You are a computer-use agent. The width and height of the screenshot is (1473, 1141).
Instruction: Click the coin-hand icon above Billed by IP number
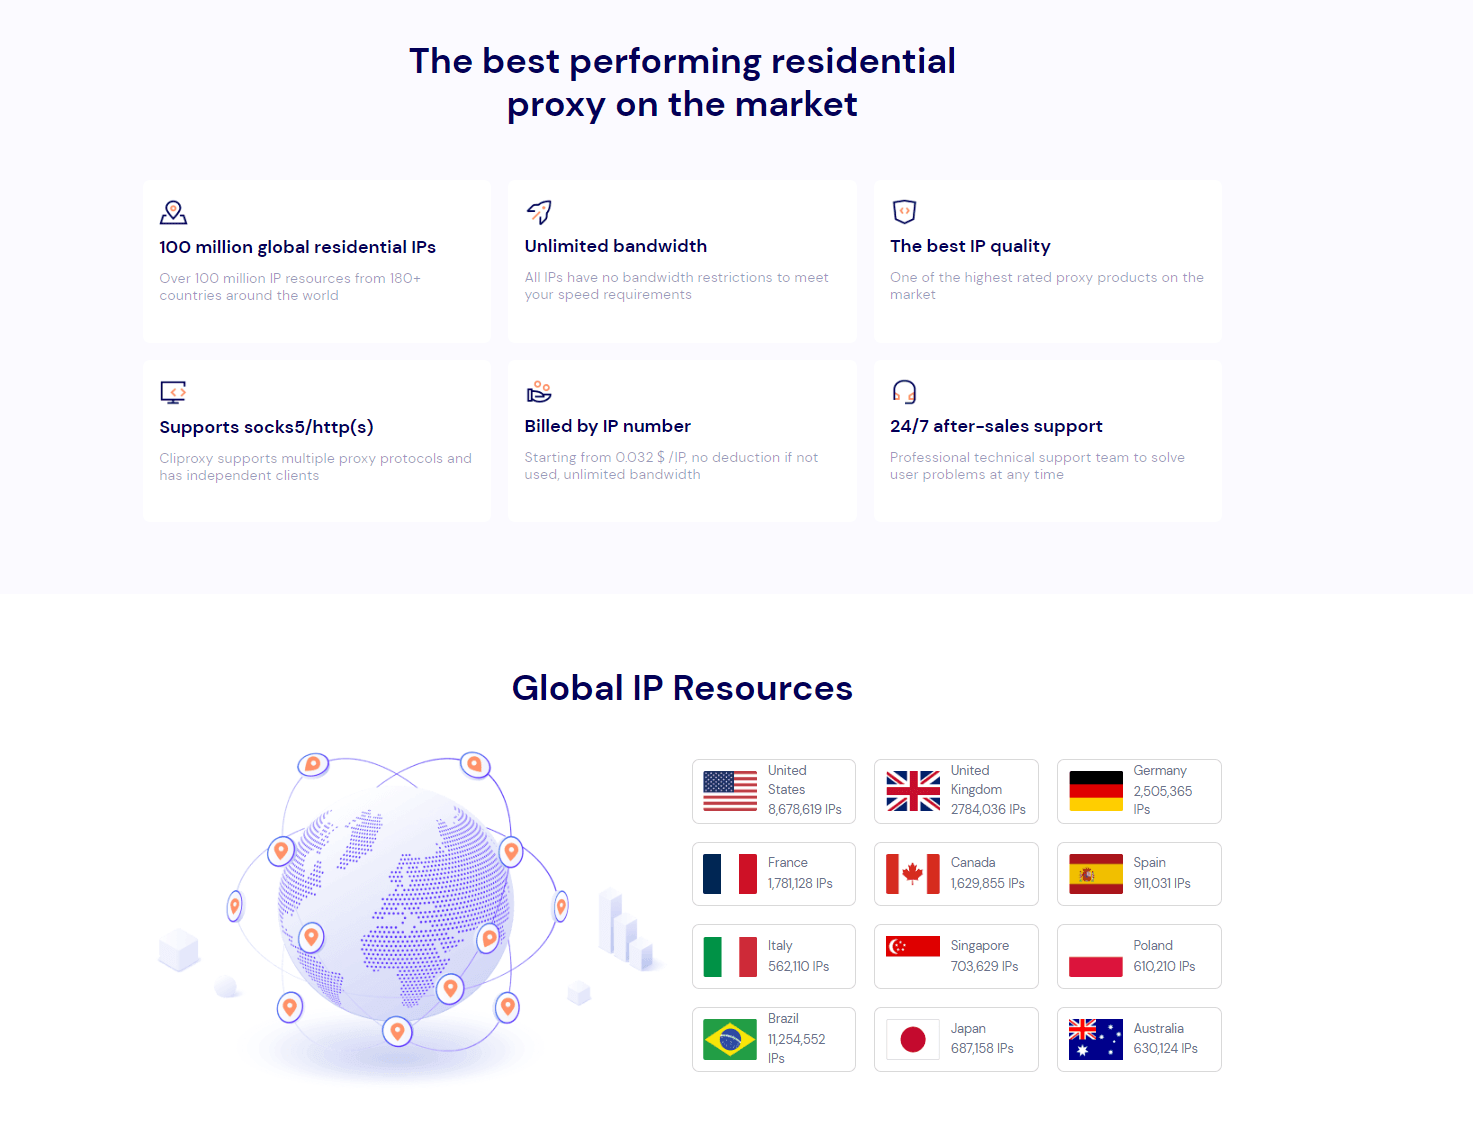point(538,392)
